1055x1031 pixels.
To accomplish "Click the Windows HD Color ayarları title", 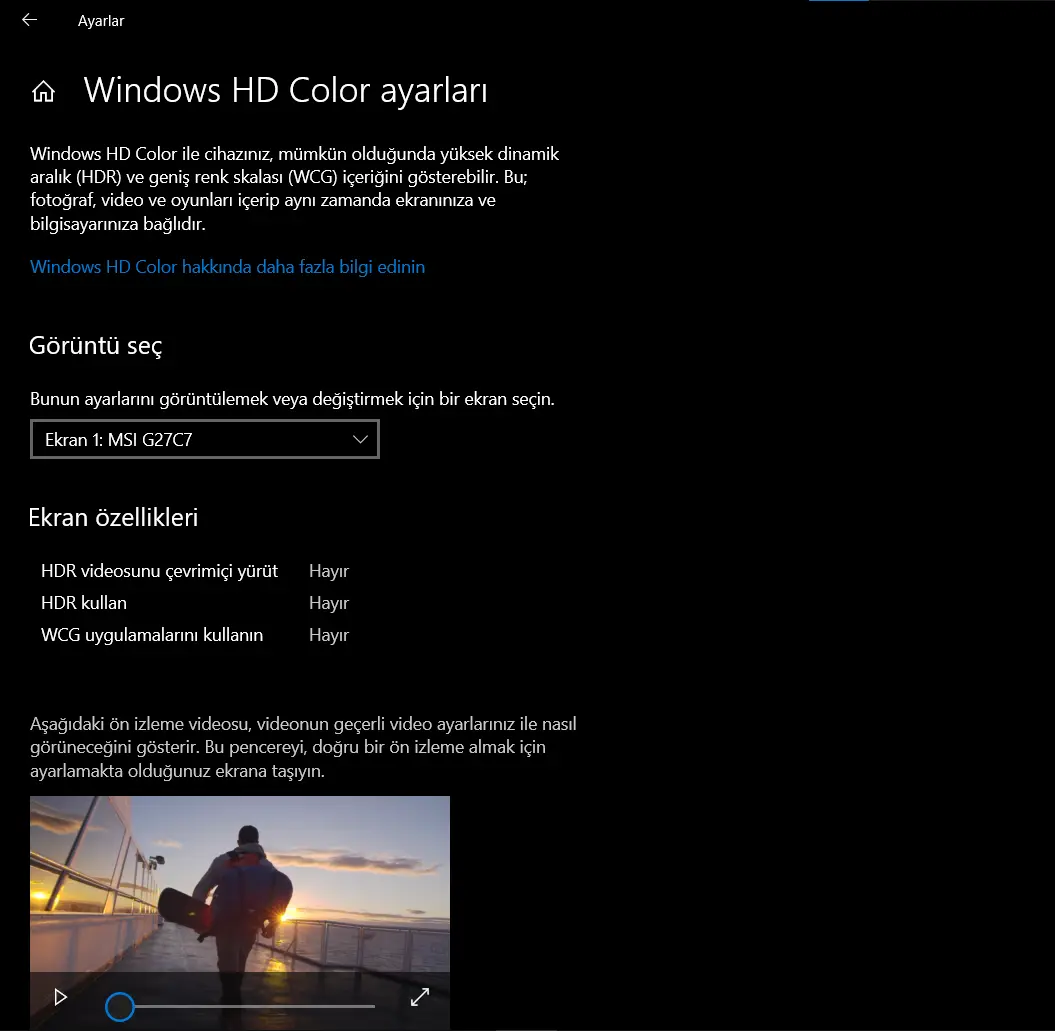I will coord(285,90).
